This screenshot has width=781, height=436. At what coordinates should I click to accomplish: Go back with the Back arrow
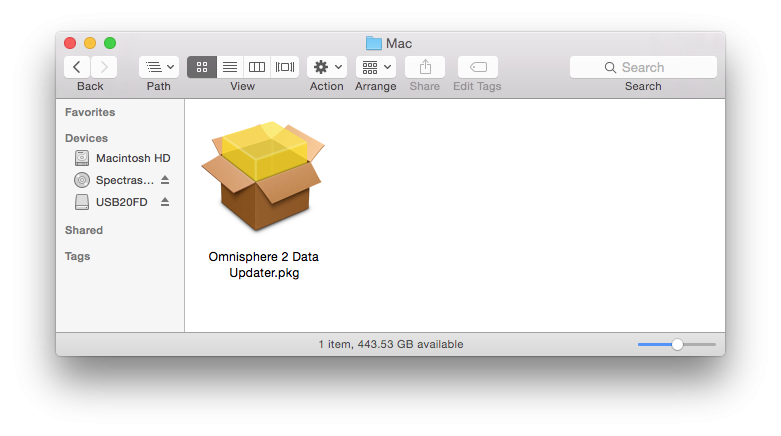pyautogui.click(x=77, y=67)
